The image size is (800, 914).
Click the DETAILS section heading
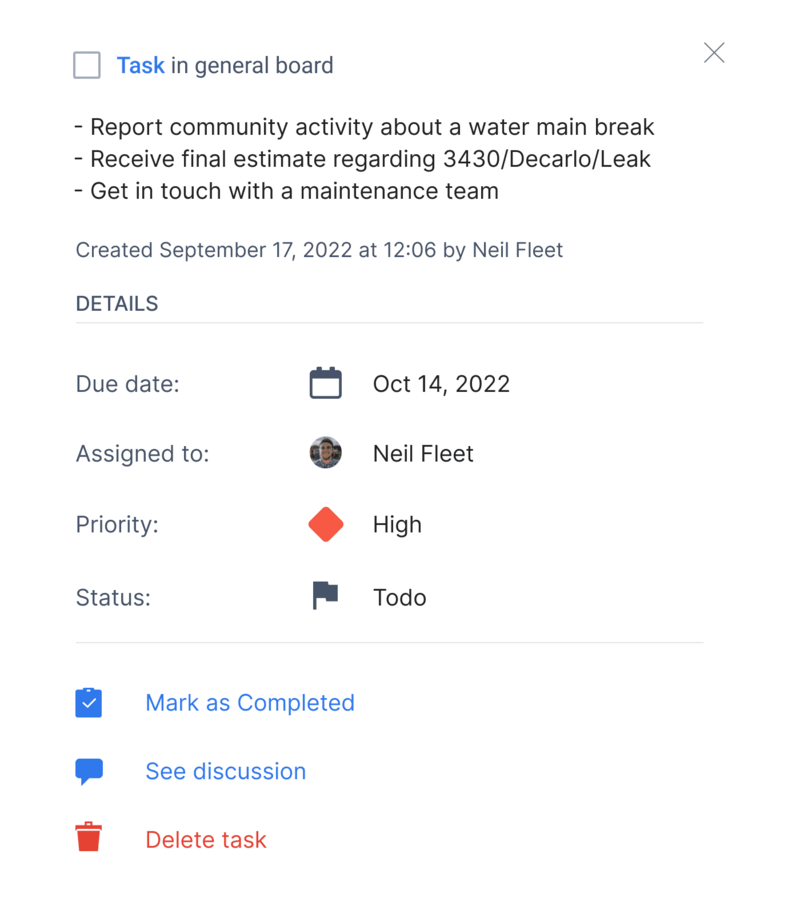(x=116, y=303)
